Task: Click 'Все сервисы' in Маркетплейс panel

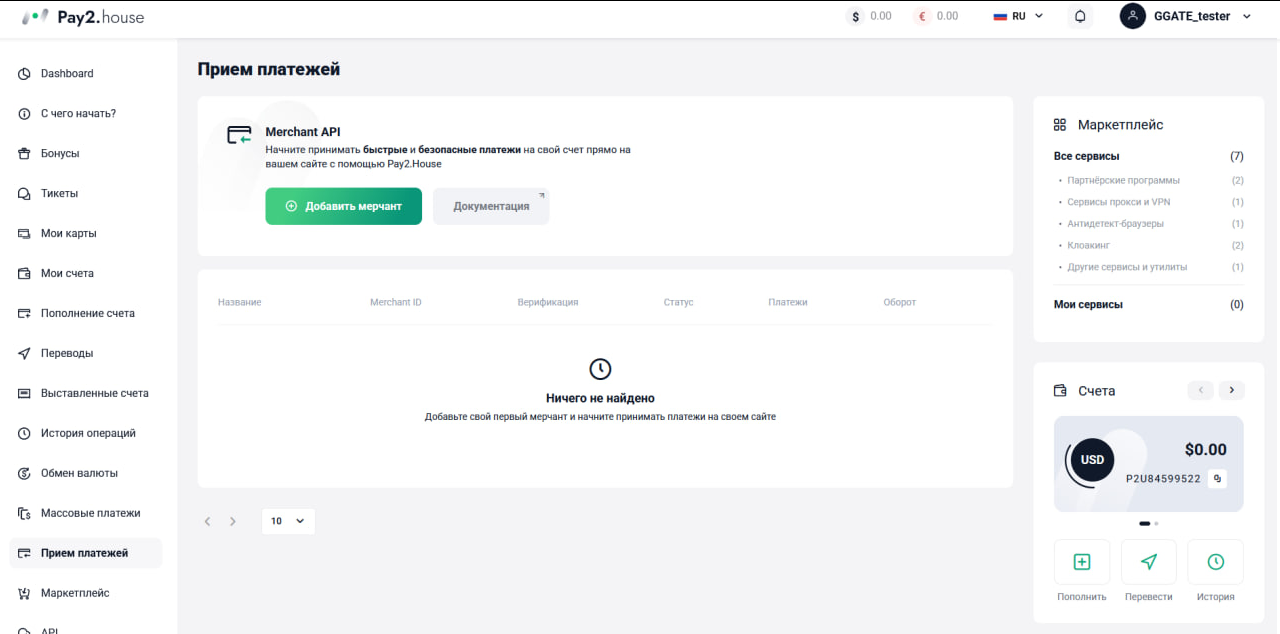Action: coord(1087,156)
